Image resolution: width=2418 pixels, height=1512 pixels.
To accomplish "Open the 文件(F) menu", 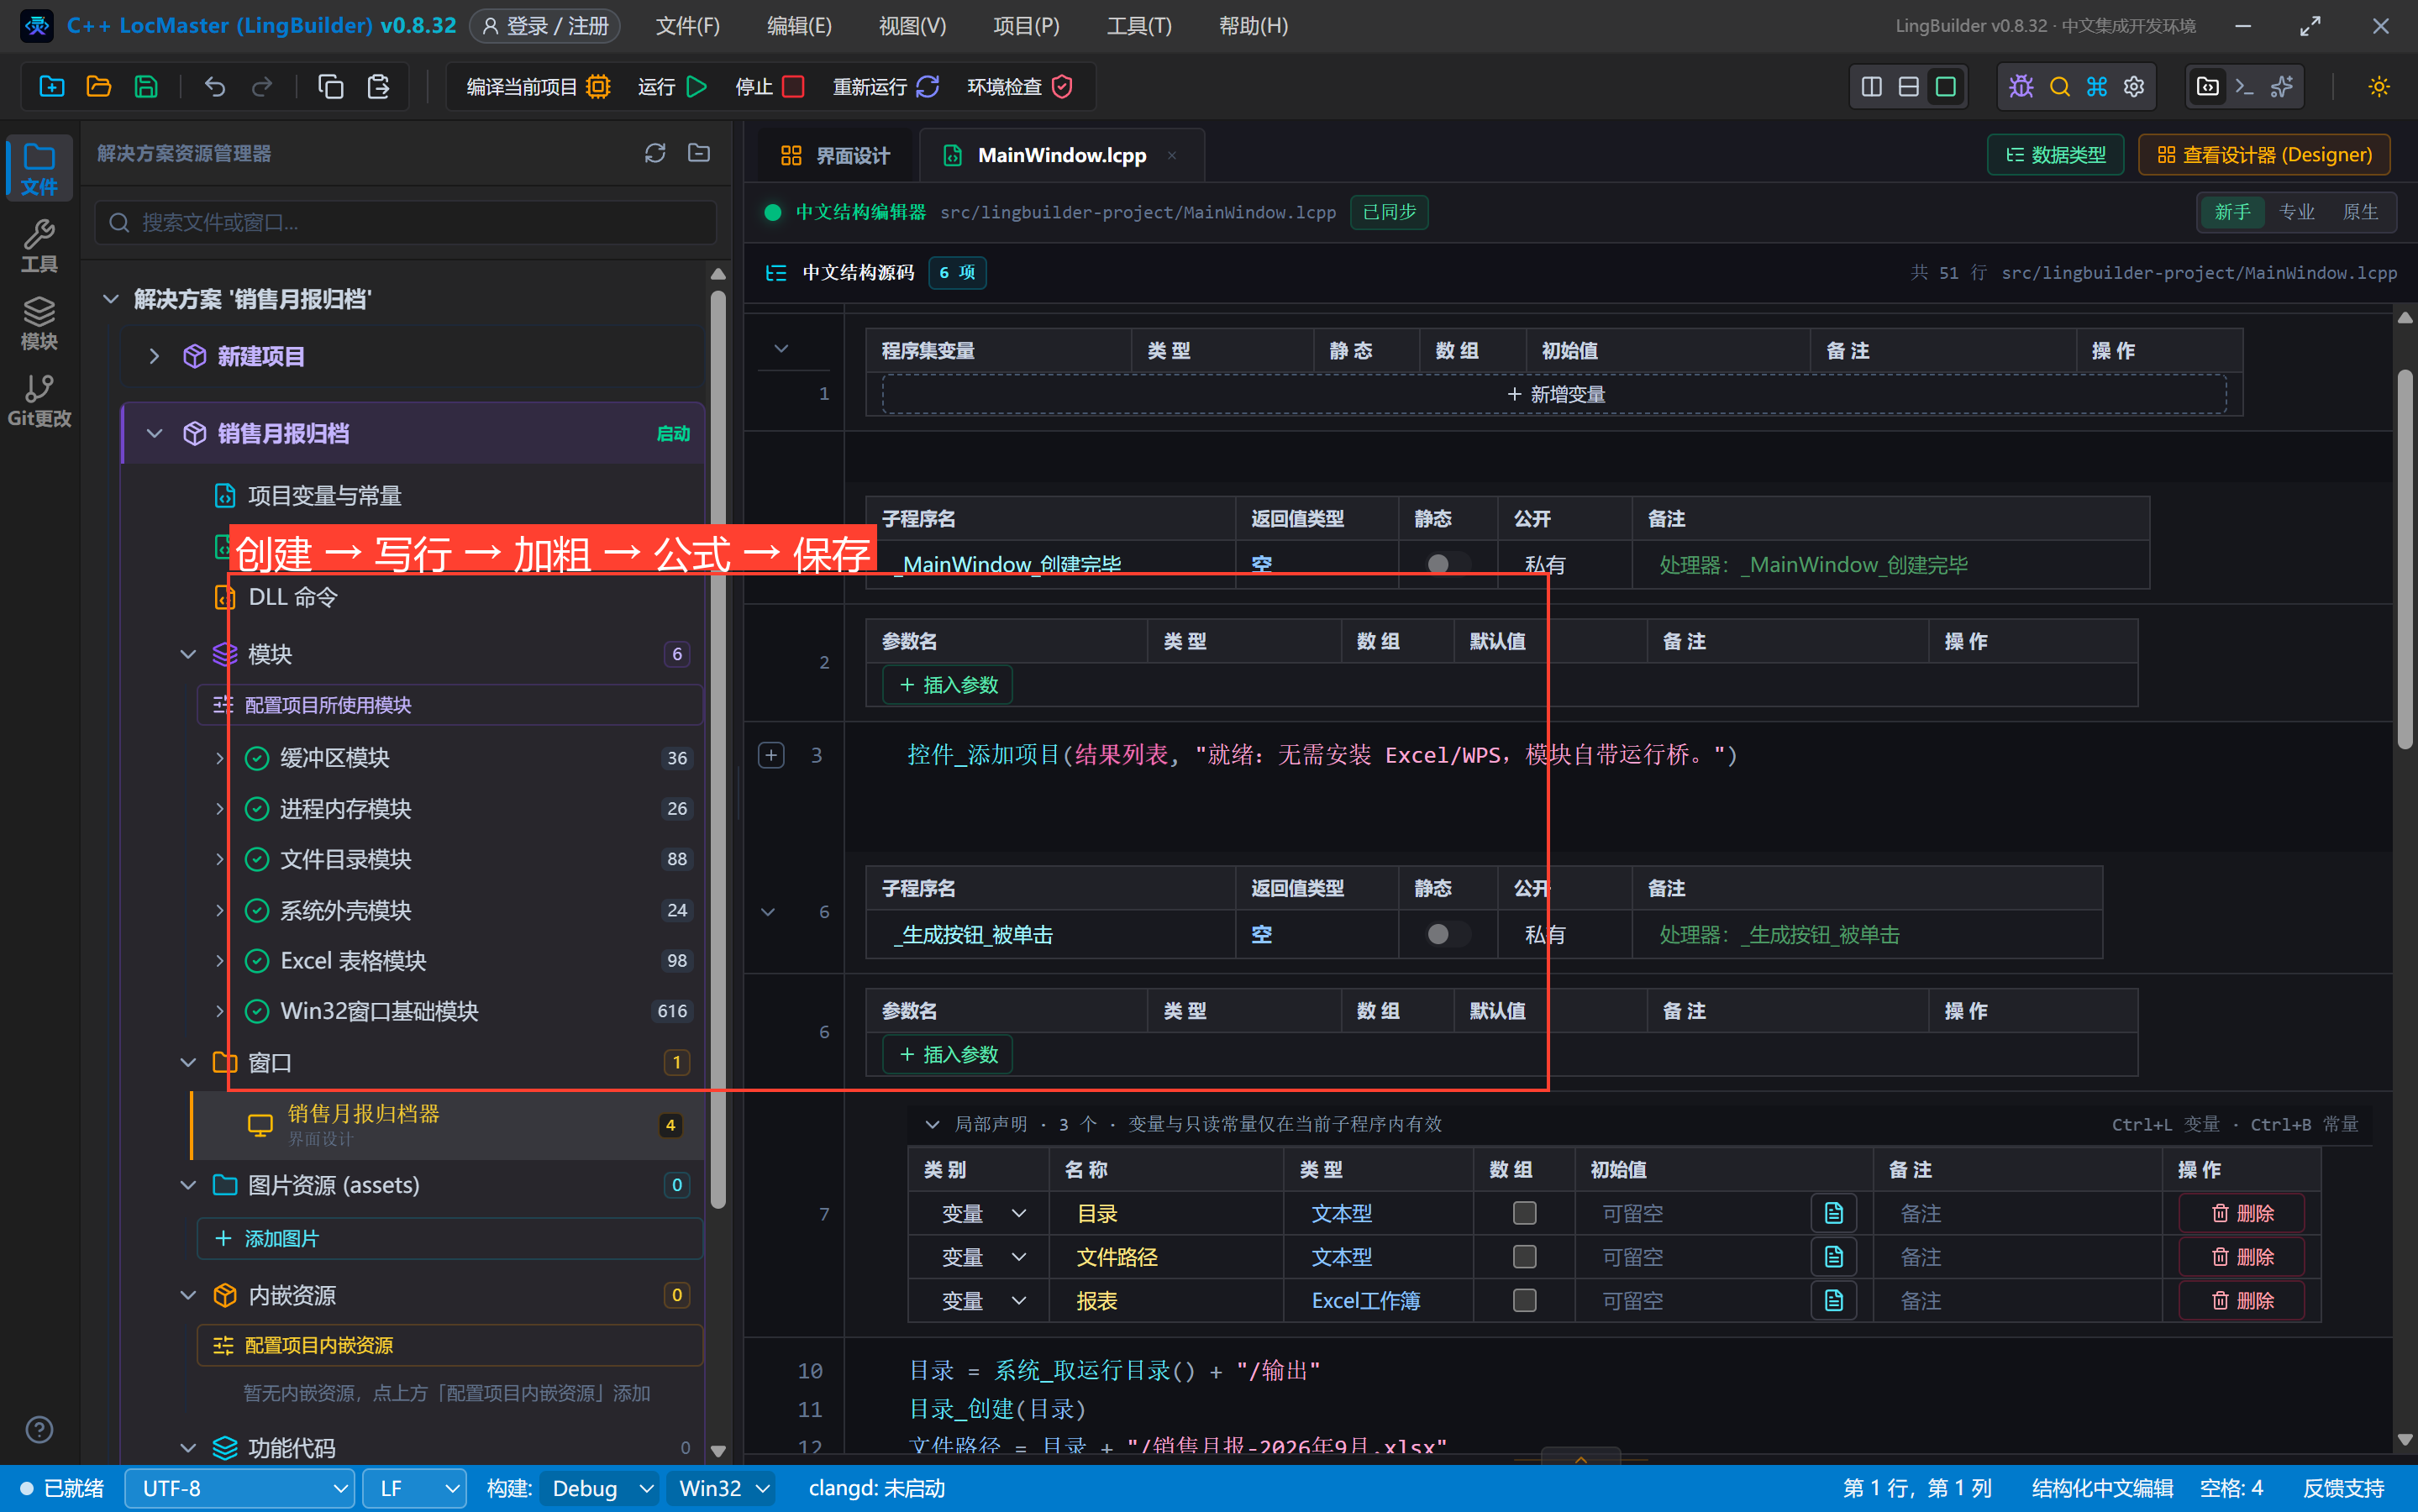I will 687,26.
